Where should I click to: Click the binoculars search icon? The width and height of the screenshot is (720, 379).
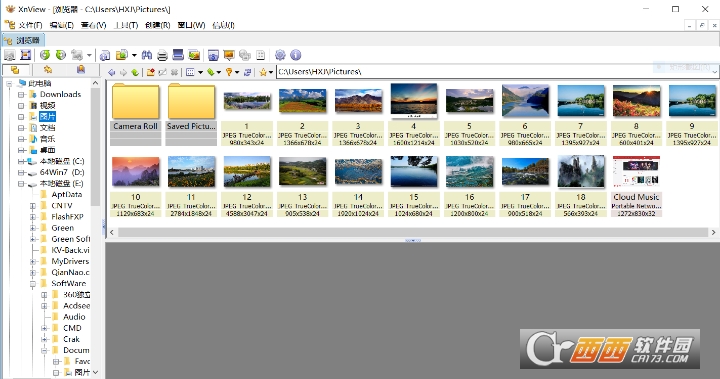click(146, 56)
